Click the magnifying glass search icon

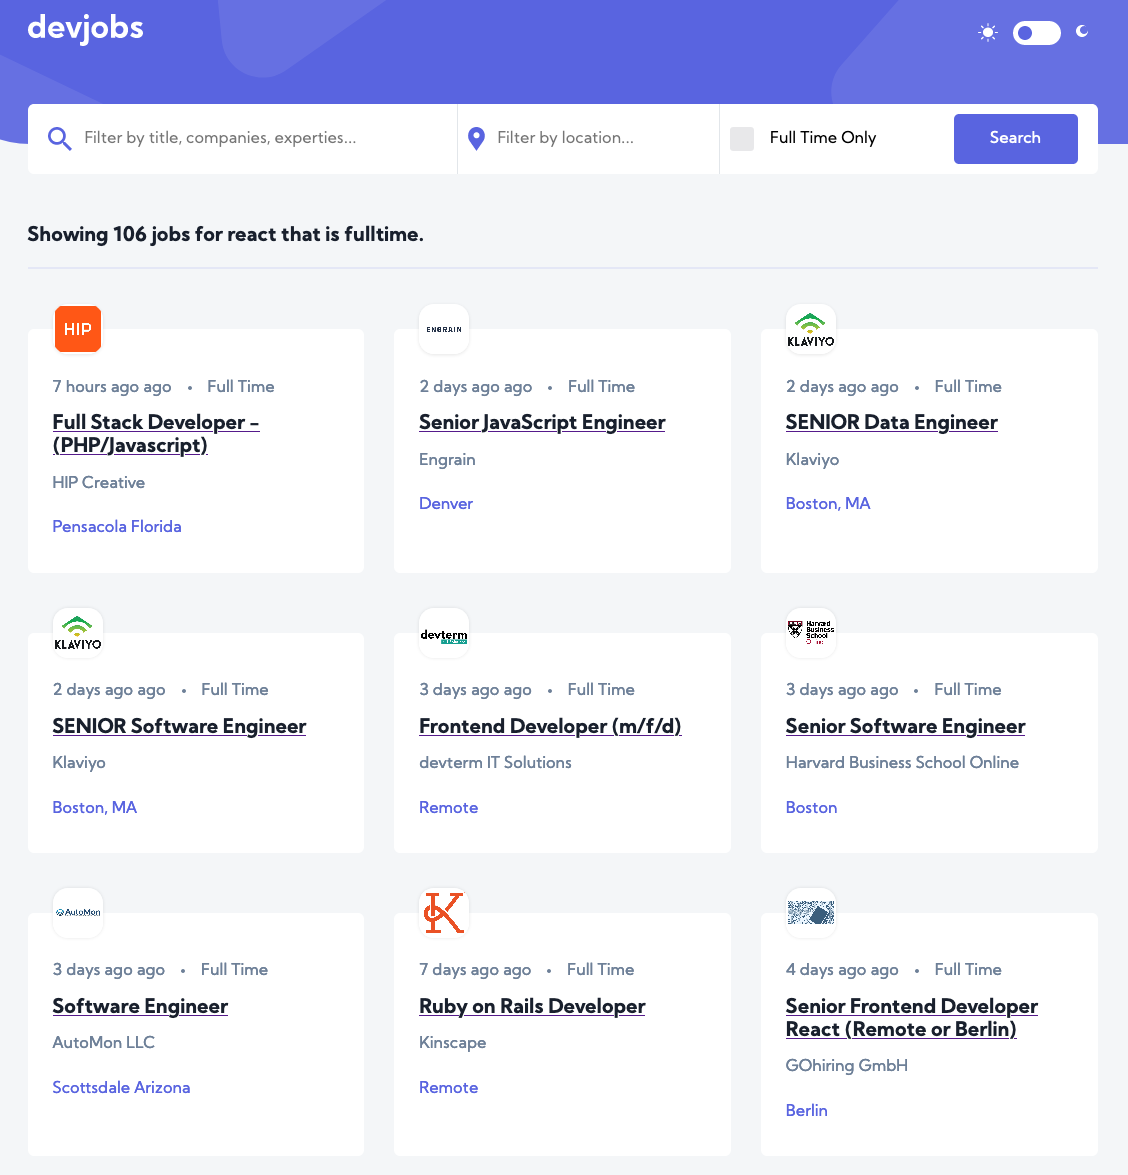click(x=60, y=139)
